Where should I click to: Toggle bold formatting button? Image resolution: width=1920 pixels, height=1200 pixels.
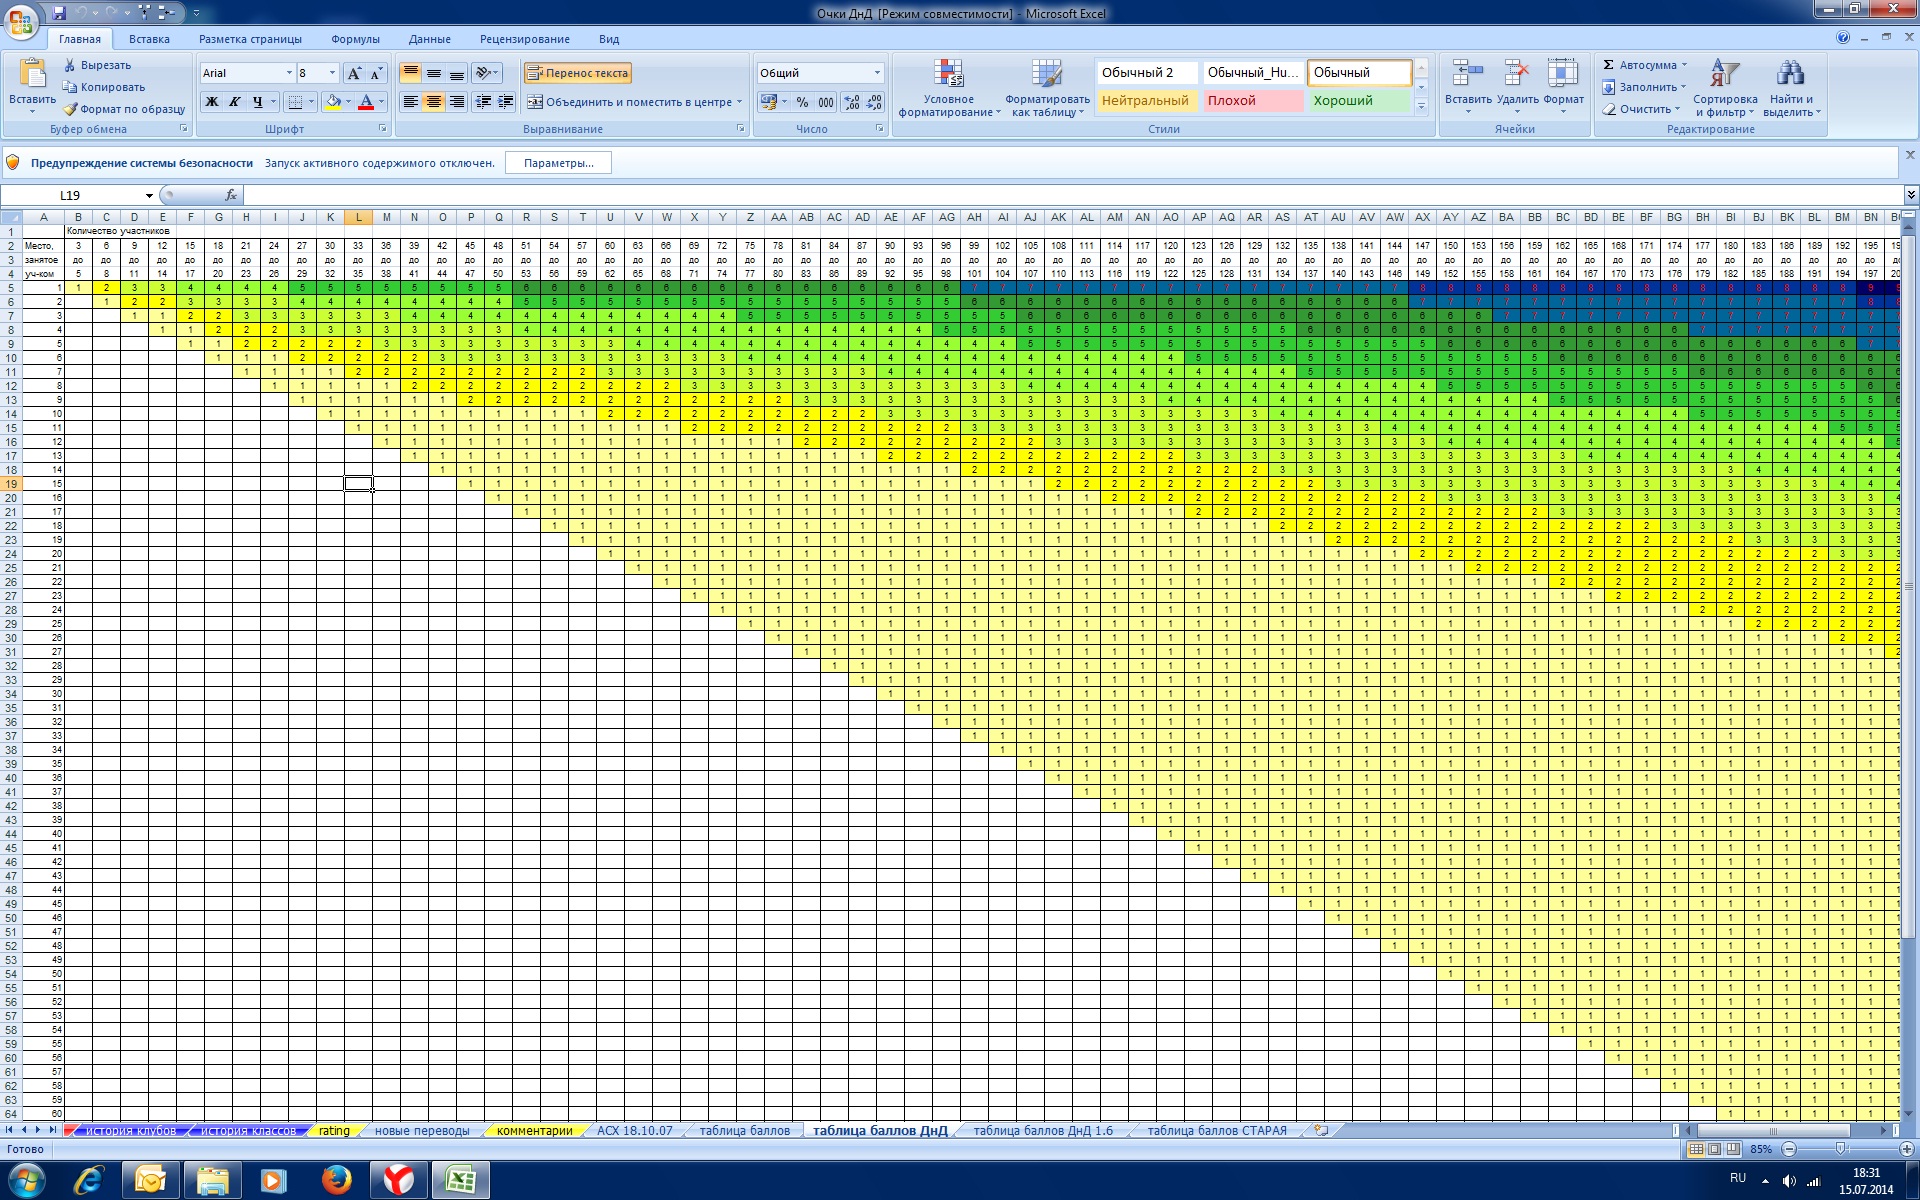[x=211, y=102]
